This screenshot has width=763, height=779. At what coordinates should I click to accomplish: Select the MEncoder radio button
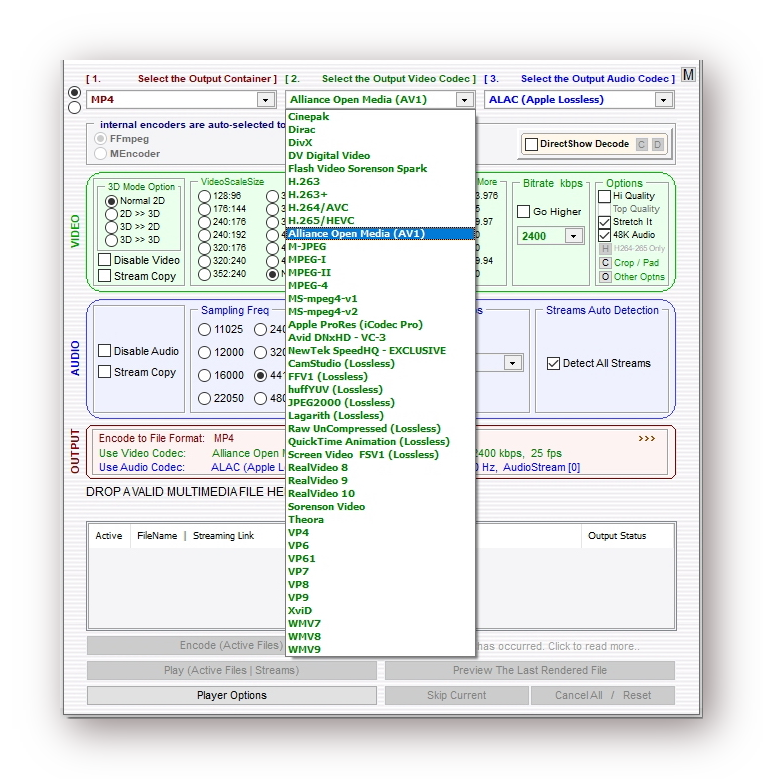100,154
